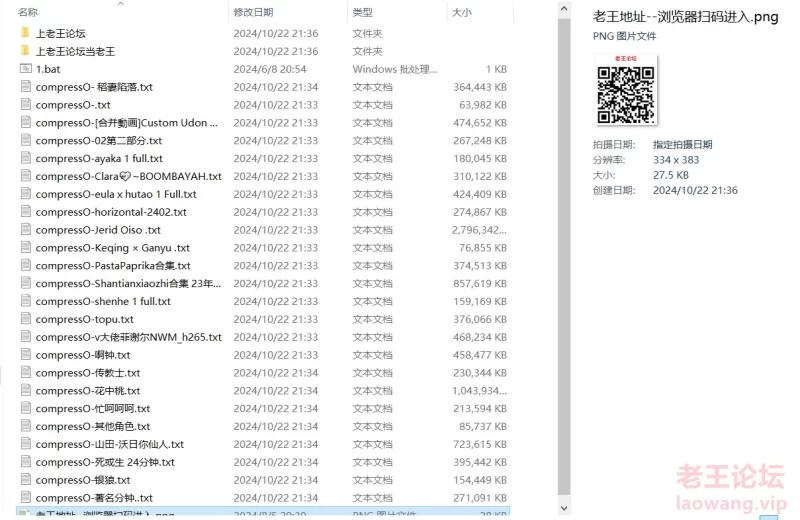Click the PNG 图片文件 type label
This screenshot has width=800, height=520.
(624, 36)
